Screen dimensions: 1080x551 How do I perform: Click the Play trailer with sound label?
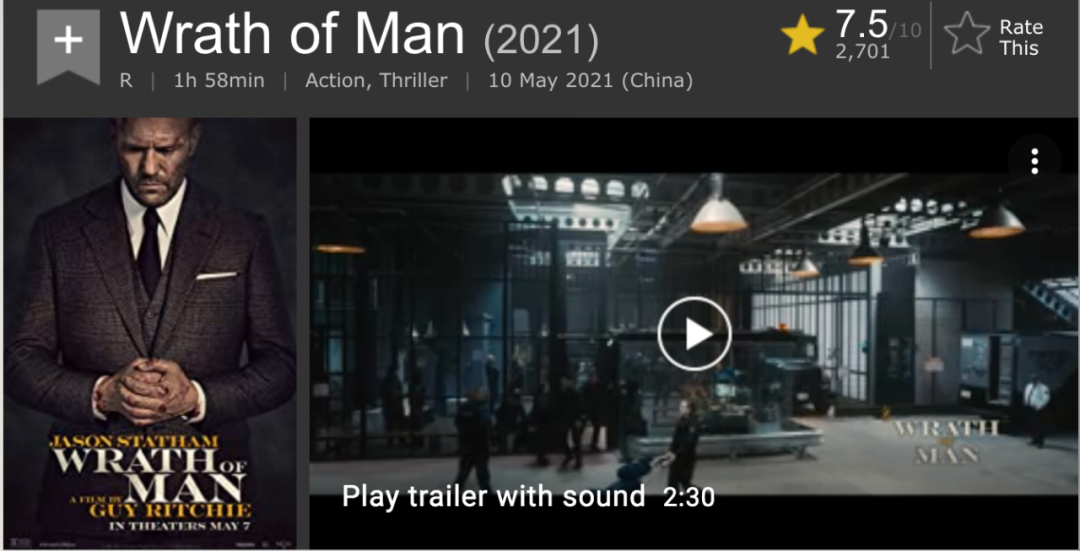point(493,497)
